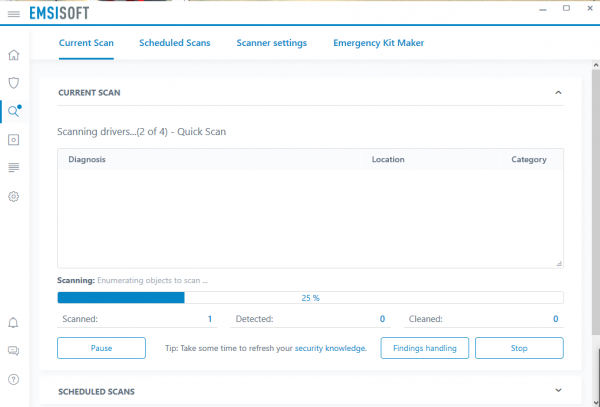Image resolution: width=600 pixels, height=407 pixels.
Task: Click the results list resize grip
Action: coord(559,264)
